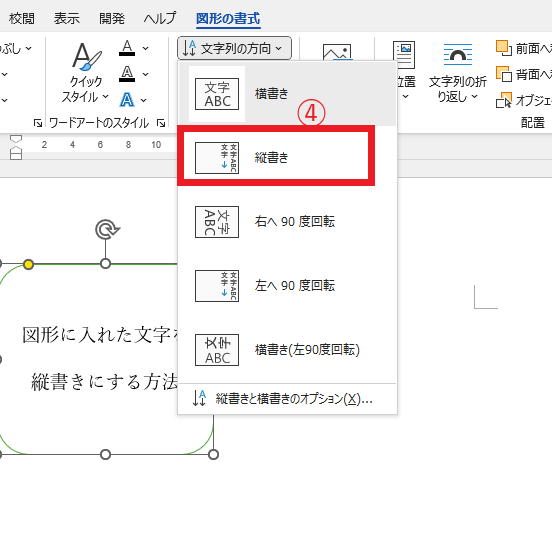Apply text fill color icon
This screenshot has width=552, height=540.
[x=127, y=48]
